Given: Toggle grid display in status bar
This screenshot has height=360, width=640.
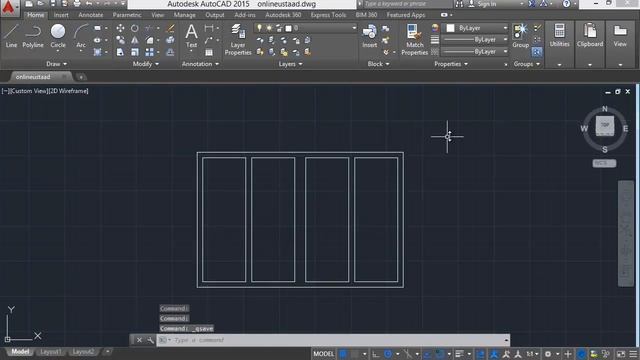Looking at the screenshot, I should [343, 354].
